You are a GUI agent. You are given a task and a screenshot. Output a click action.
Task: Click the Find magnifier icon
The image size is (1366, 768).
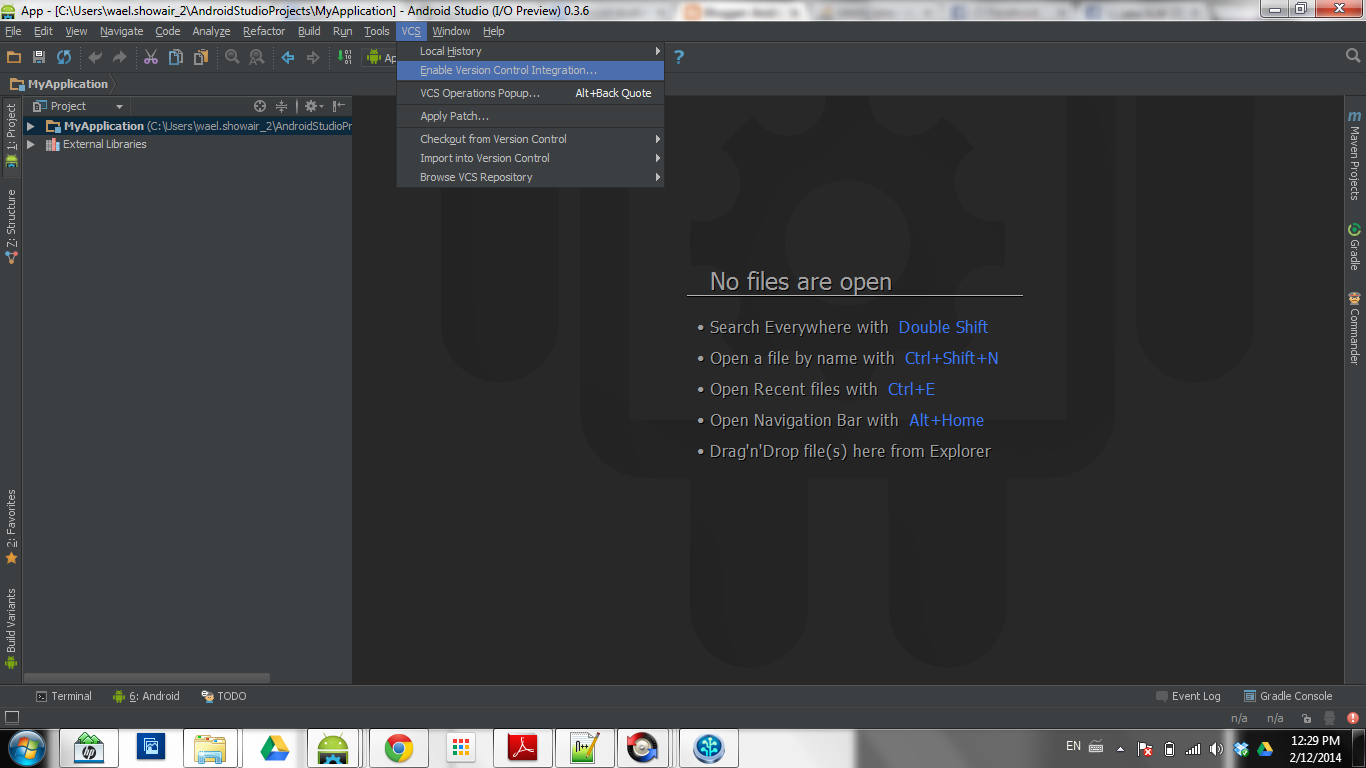232,57
